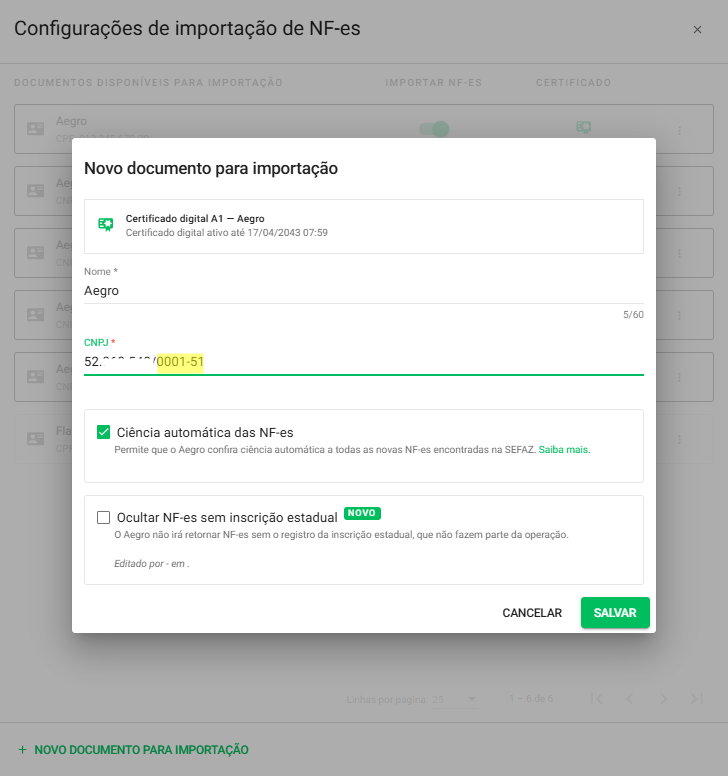This screenshot has height=776, width=728.
Task: Focus the Nome text field
Action: [363, 291]
